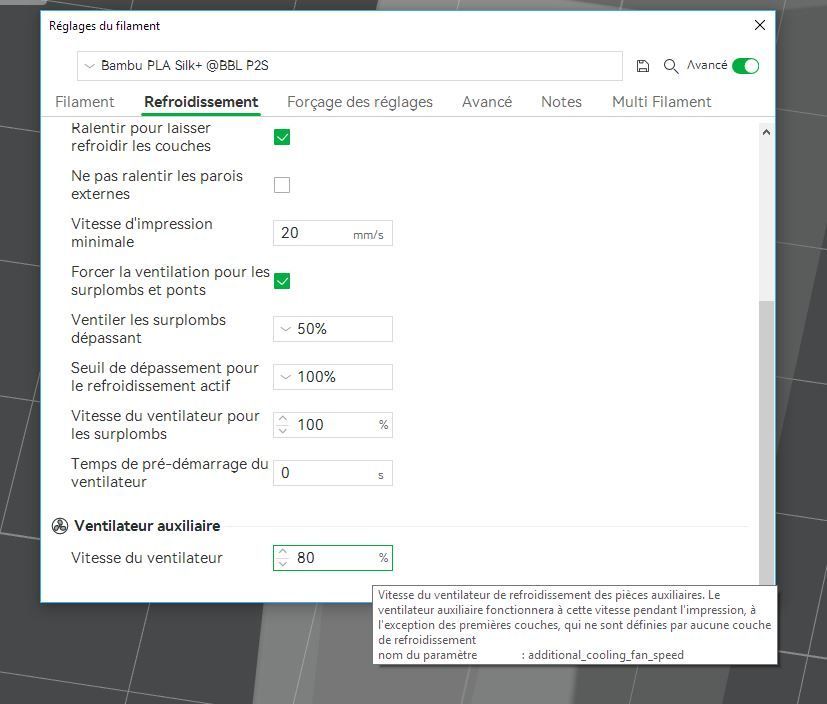The height and width of the screenshot is (704, 827).
Task: Decrease overhang fan speed with down arrow
Action: [283, 431]
